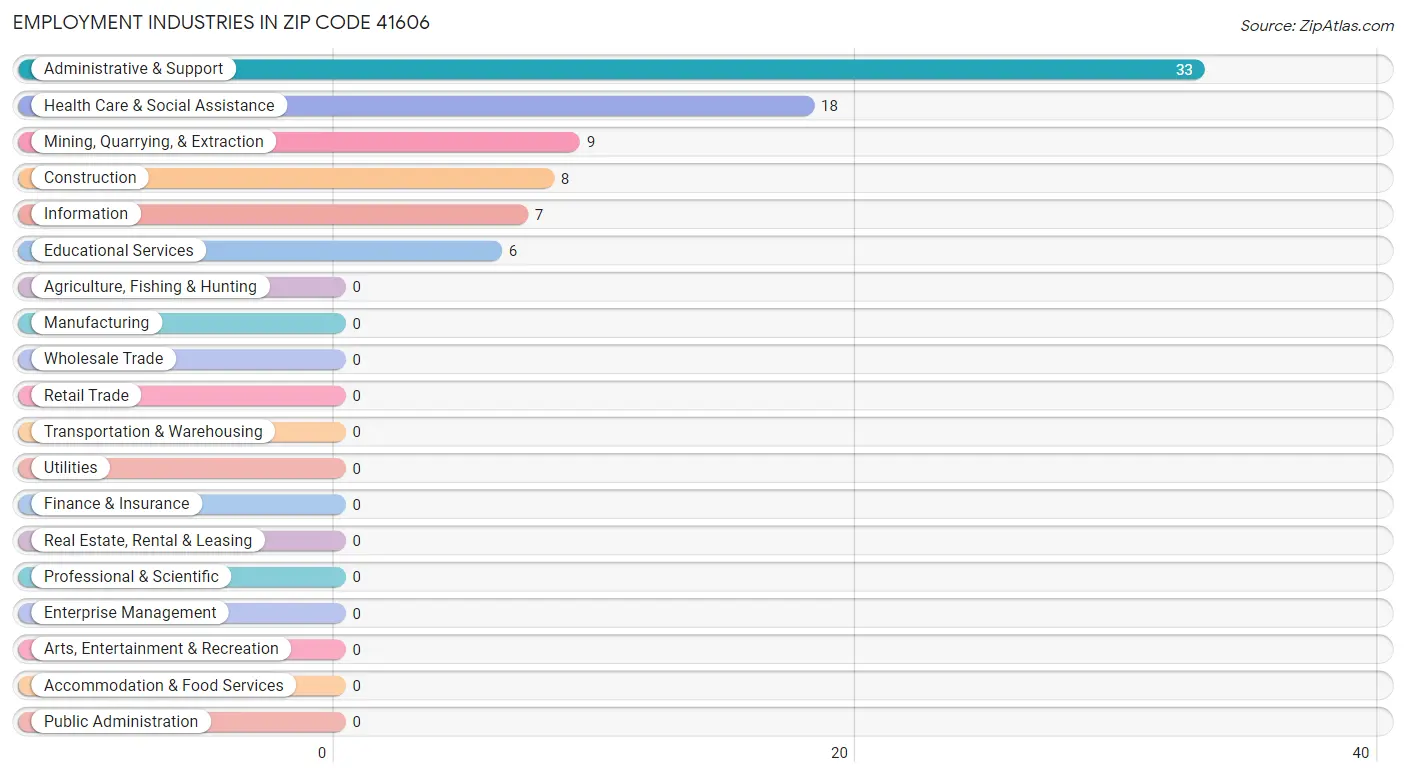Screen dimensions: 1406x776
Task: Click the 'Administrative & Support' bar label
Action: tap(133, 69)
